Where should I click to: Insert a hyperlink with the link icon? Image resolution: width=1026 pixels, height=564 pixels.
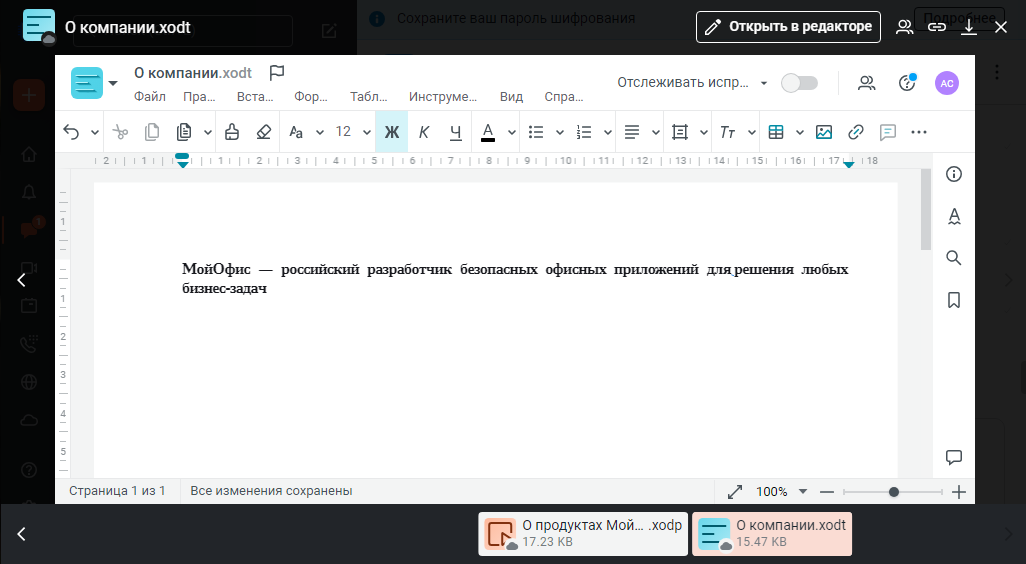click(x=856, y=132)
